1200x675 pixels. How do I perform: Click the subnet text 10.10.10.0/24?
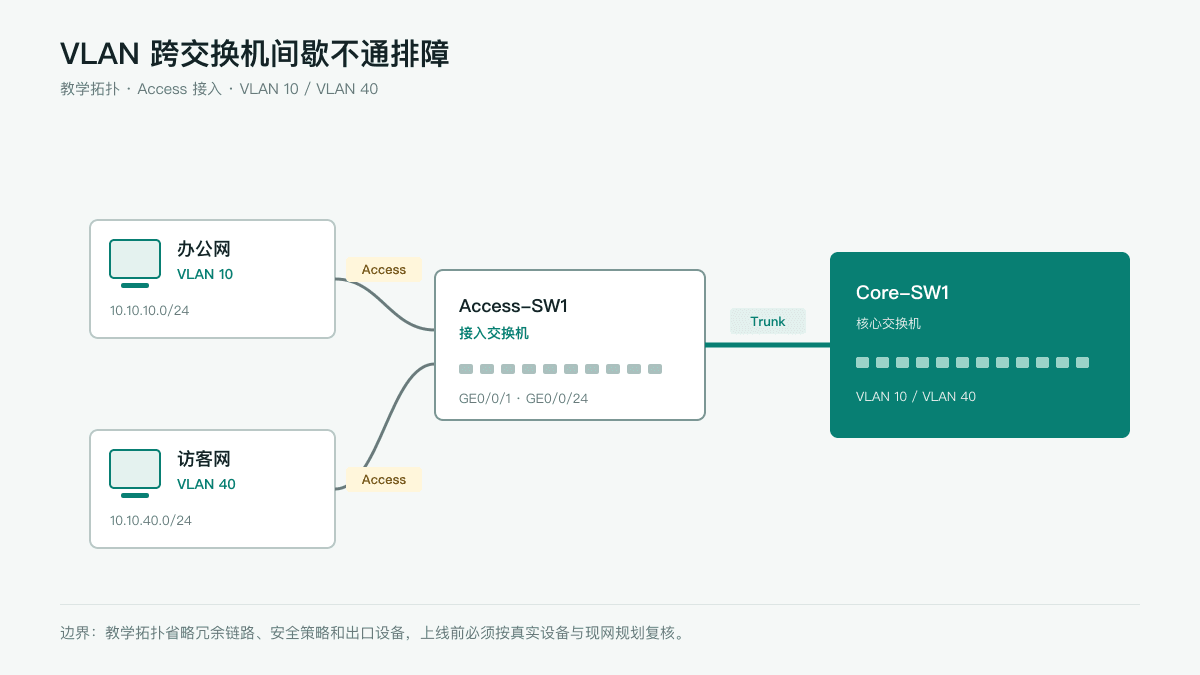pos(149,311)
